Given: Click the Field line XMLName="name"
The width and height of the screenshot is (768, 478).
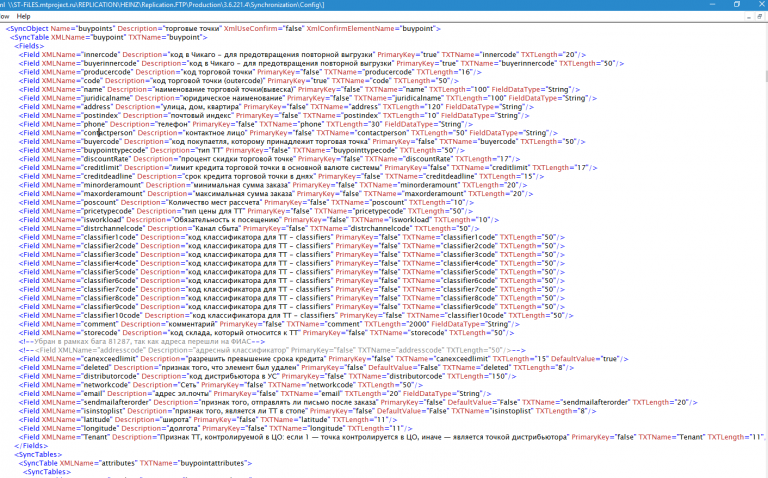Looking at the screenshot, I should point(299,89).
